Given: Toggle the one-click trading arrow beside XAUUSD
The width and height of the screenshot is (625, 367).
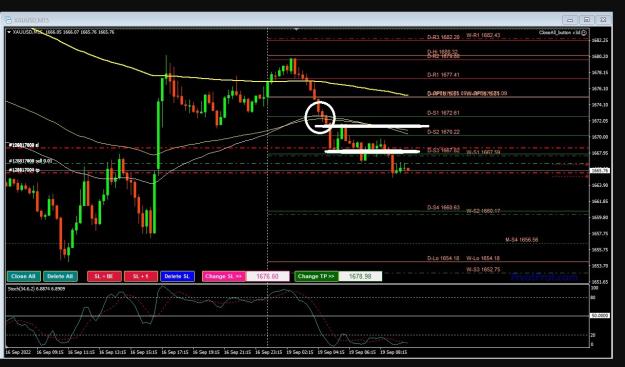Looking at the screenshot, I should (9, 32).
